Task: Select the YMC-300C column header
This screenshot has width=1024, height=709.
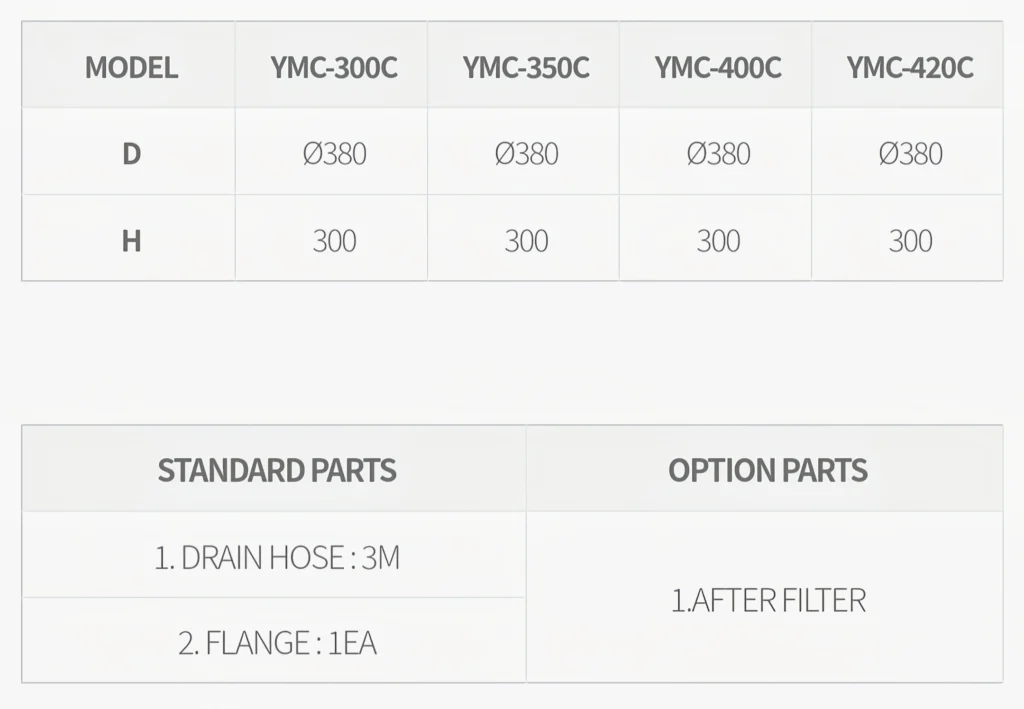Action: [333, 67]
